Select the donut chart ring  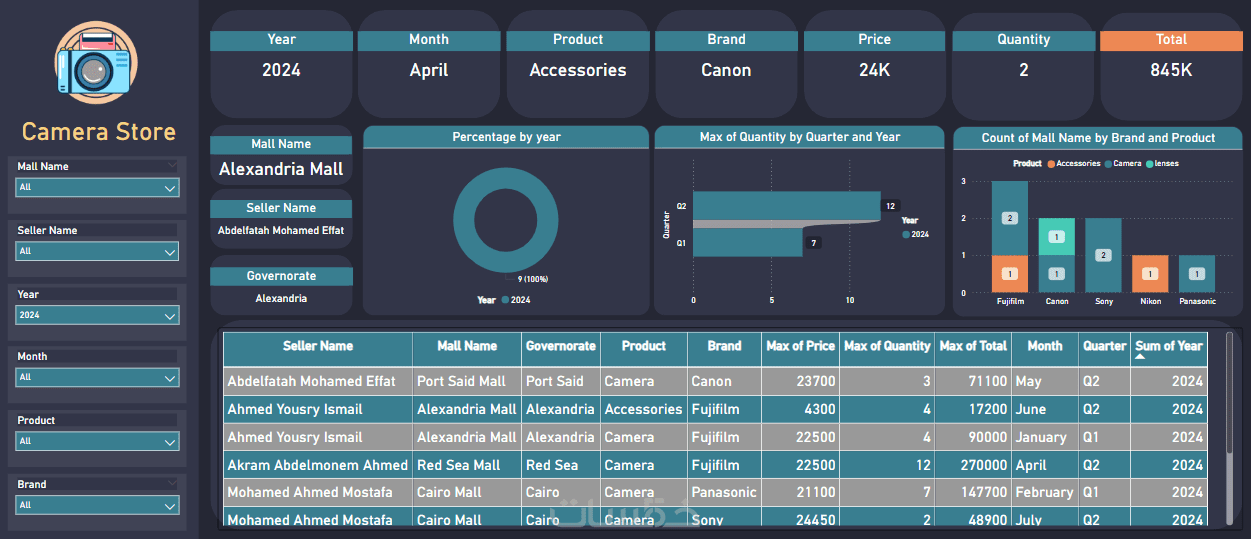coord(506,220)
